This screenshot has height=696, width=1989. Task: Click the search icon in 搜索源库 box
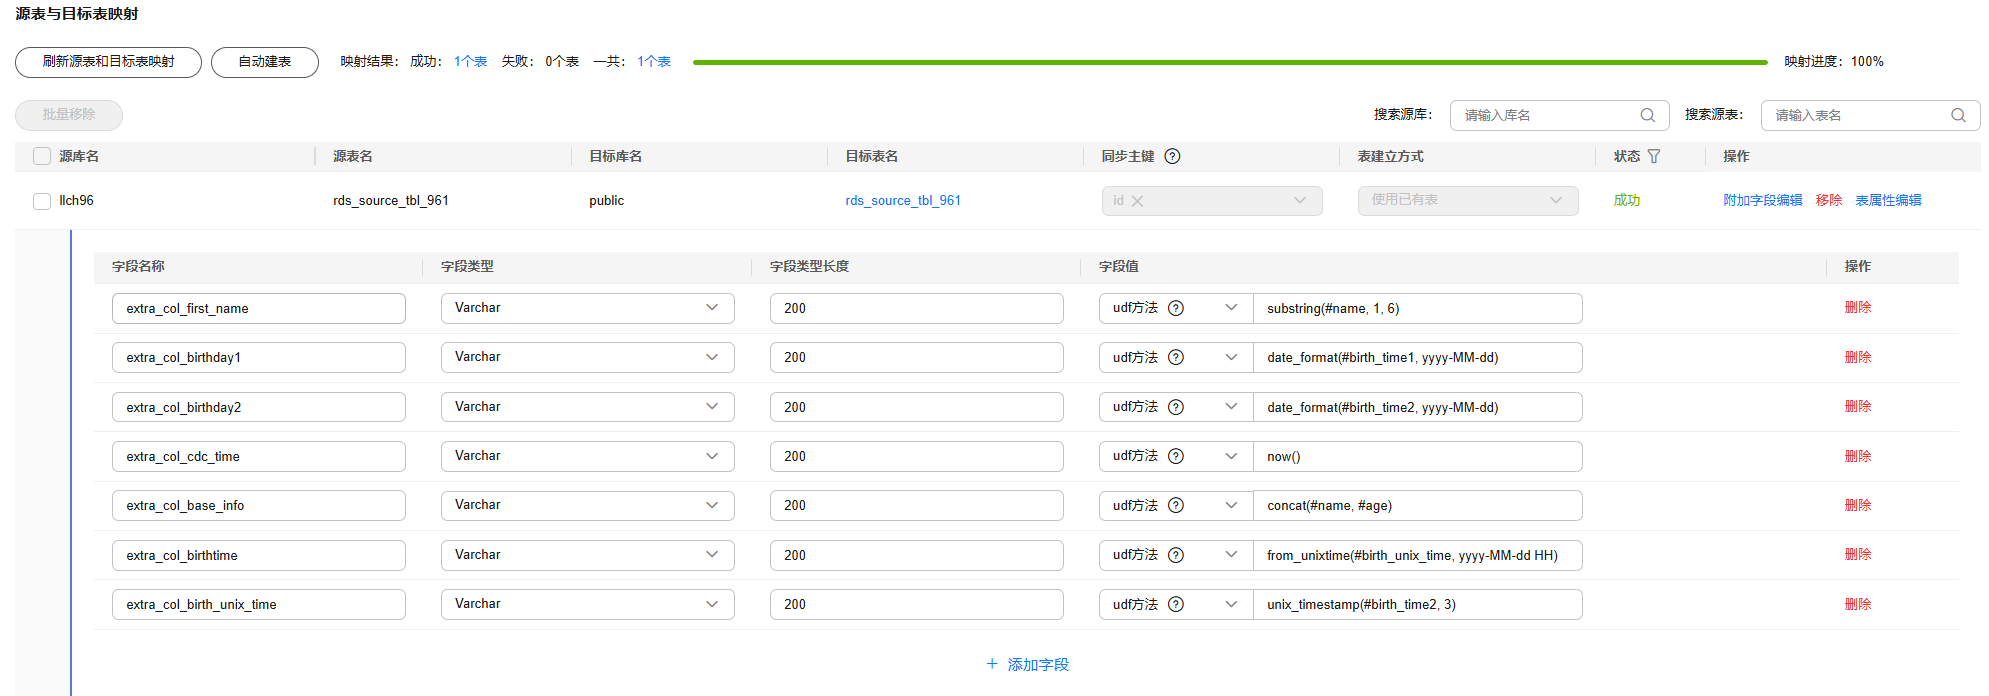pyautogui.click(x=1647, y=115)
